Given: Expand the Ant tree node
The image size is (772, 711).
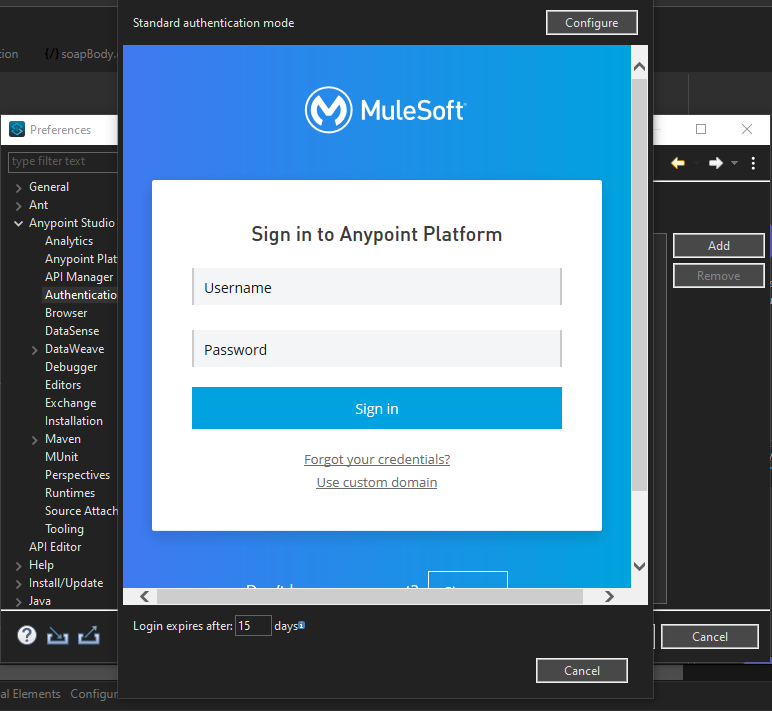Looking at the screenshot, I should tap(18, 206).
